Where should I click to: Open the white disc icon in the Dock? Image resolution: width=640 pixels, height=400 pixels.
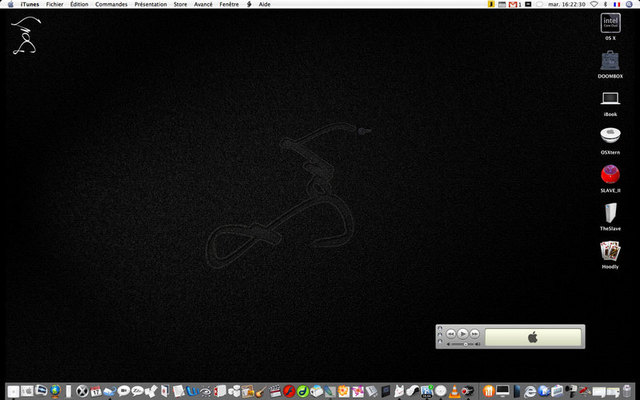point(440,391)
